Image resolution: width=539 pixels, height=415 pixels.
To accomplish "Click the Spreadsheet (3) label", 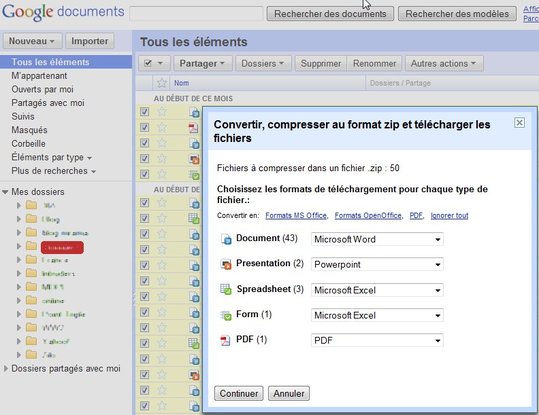I will tap(270, 289).
